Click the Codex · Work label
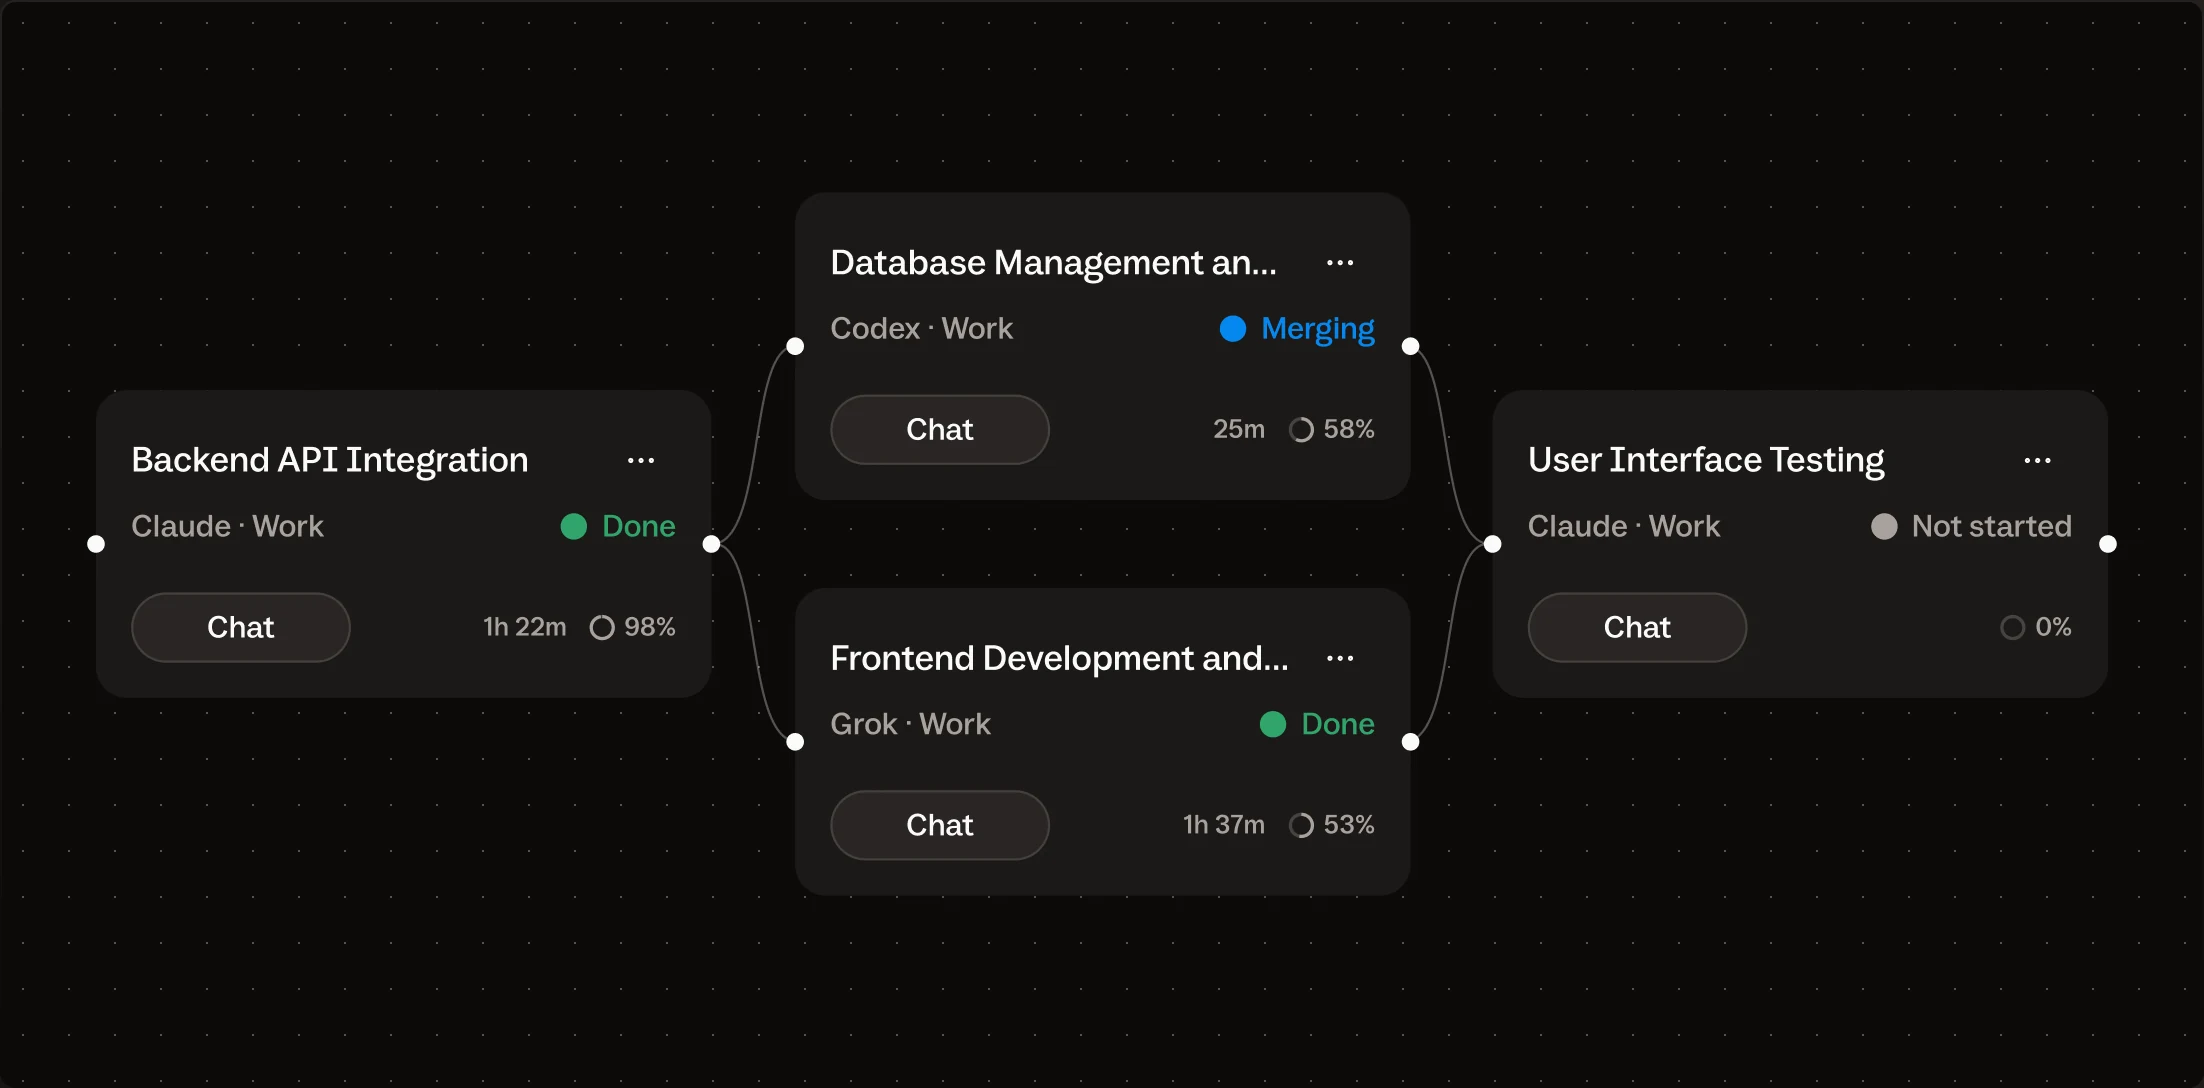 922,328
